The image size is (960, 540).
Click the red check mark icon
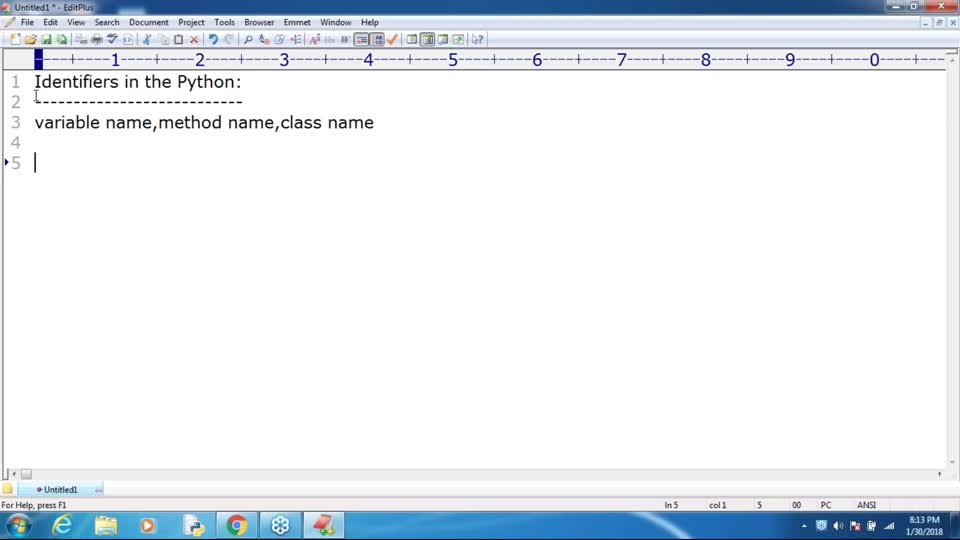(x=393, y=40)
